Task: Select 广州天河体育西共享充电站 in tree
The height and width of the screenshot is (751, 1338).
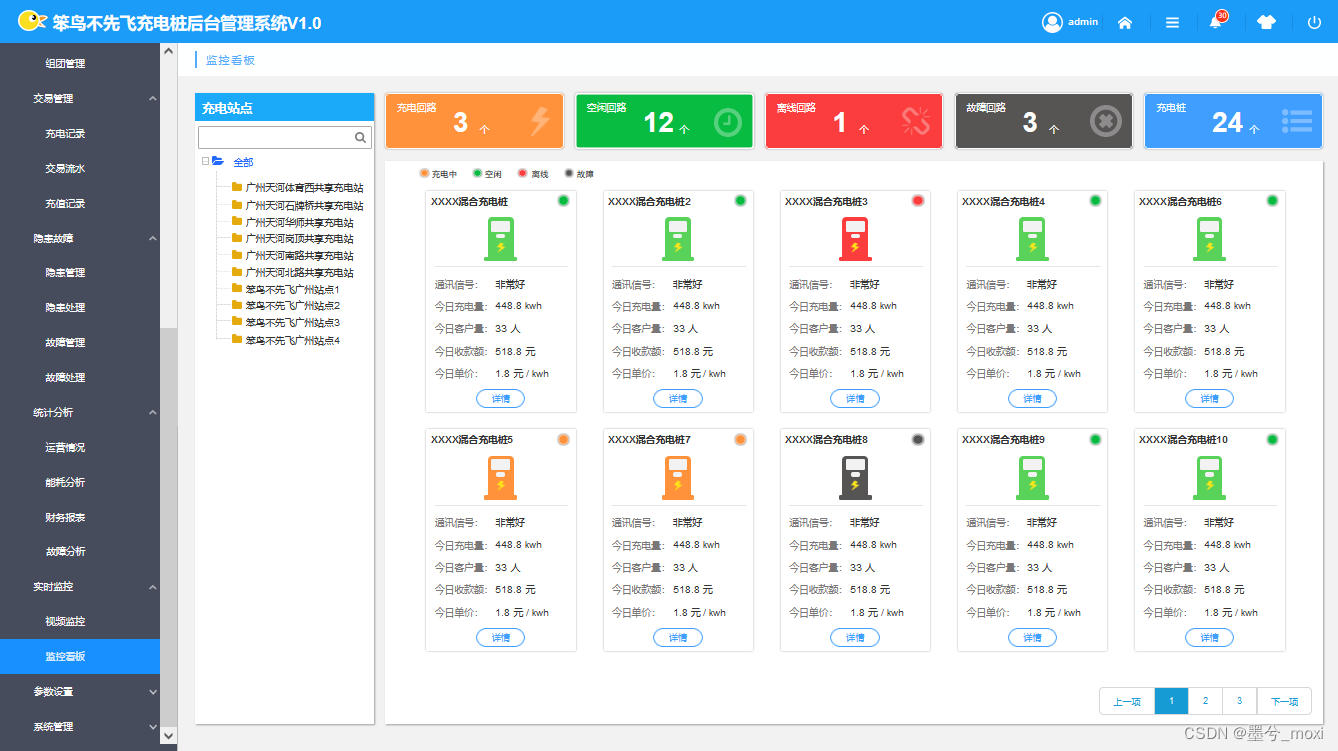Action: point(304,188)
